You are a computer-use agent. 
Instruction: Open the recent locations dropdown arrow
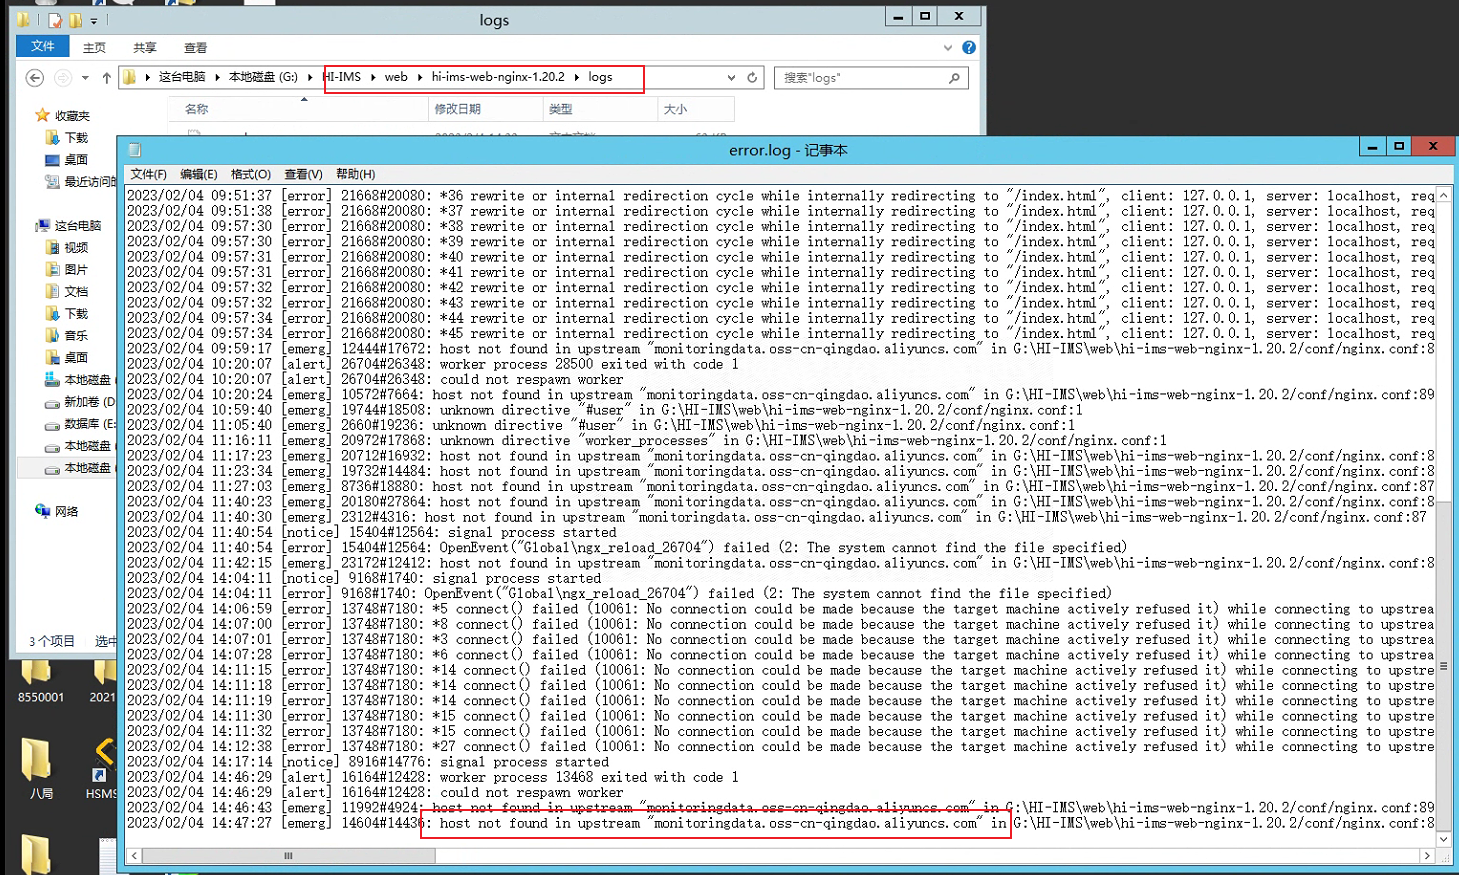coord(85,78)
